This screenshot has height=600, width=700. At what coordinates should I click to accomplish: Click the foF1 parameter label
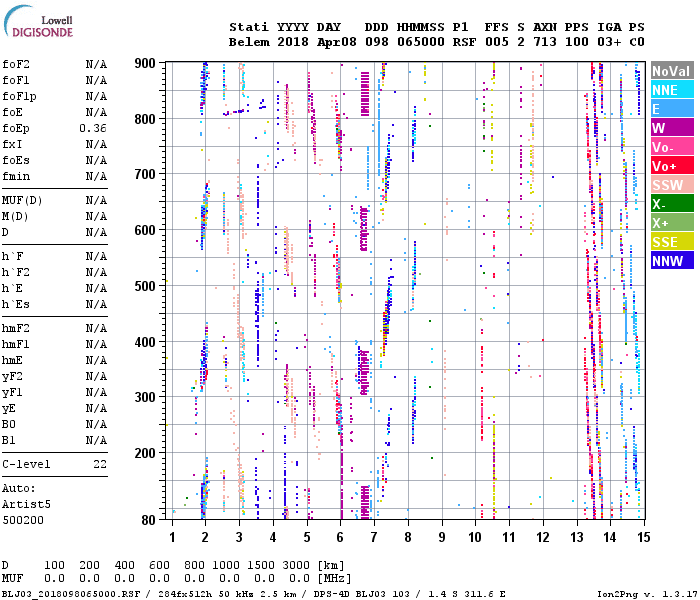tap(16, 80)
